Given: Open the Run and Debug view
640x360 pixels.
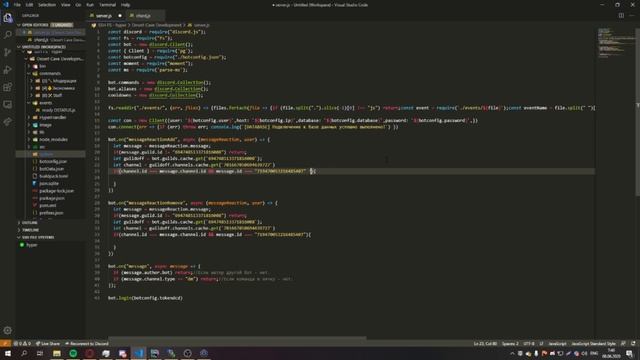Looking at the screenshot, I should tap(7, 70).
